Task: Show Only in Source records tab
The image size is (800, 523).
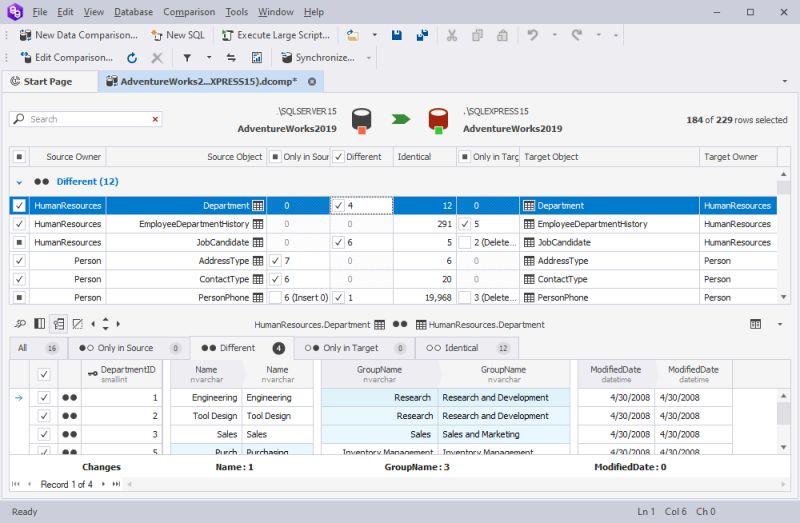Action: (129, 348)
